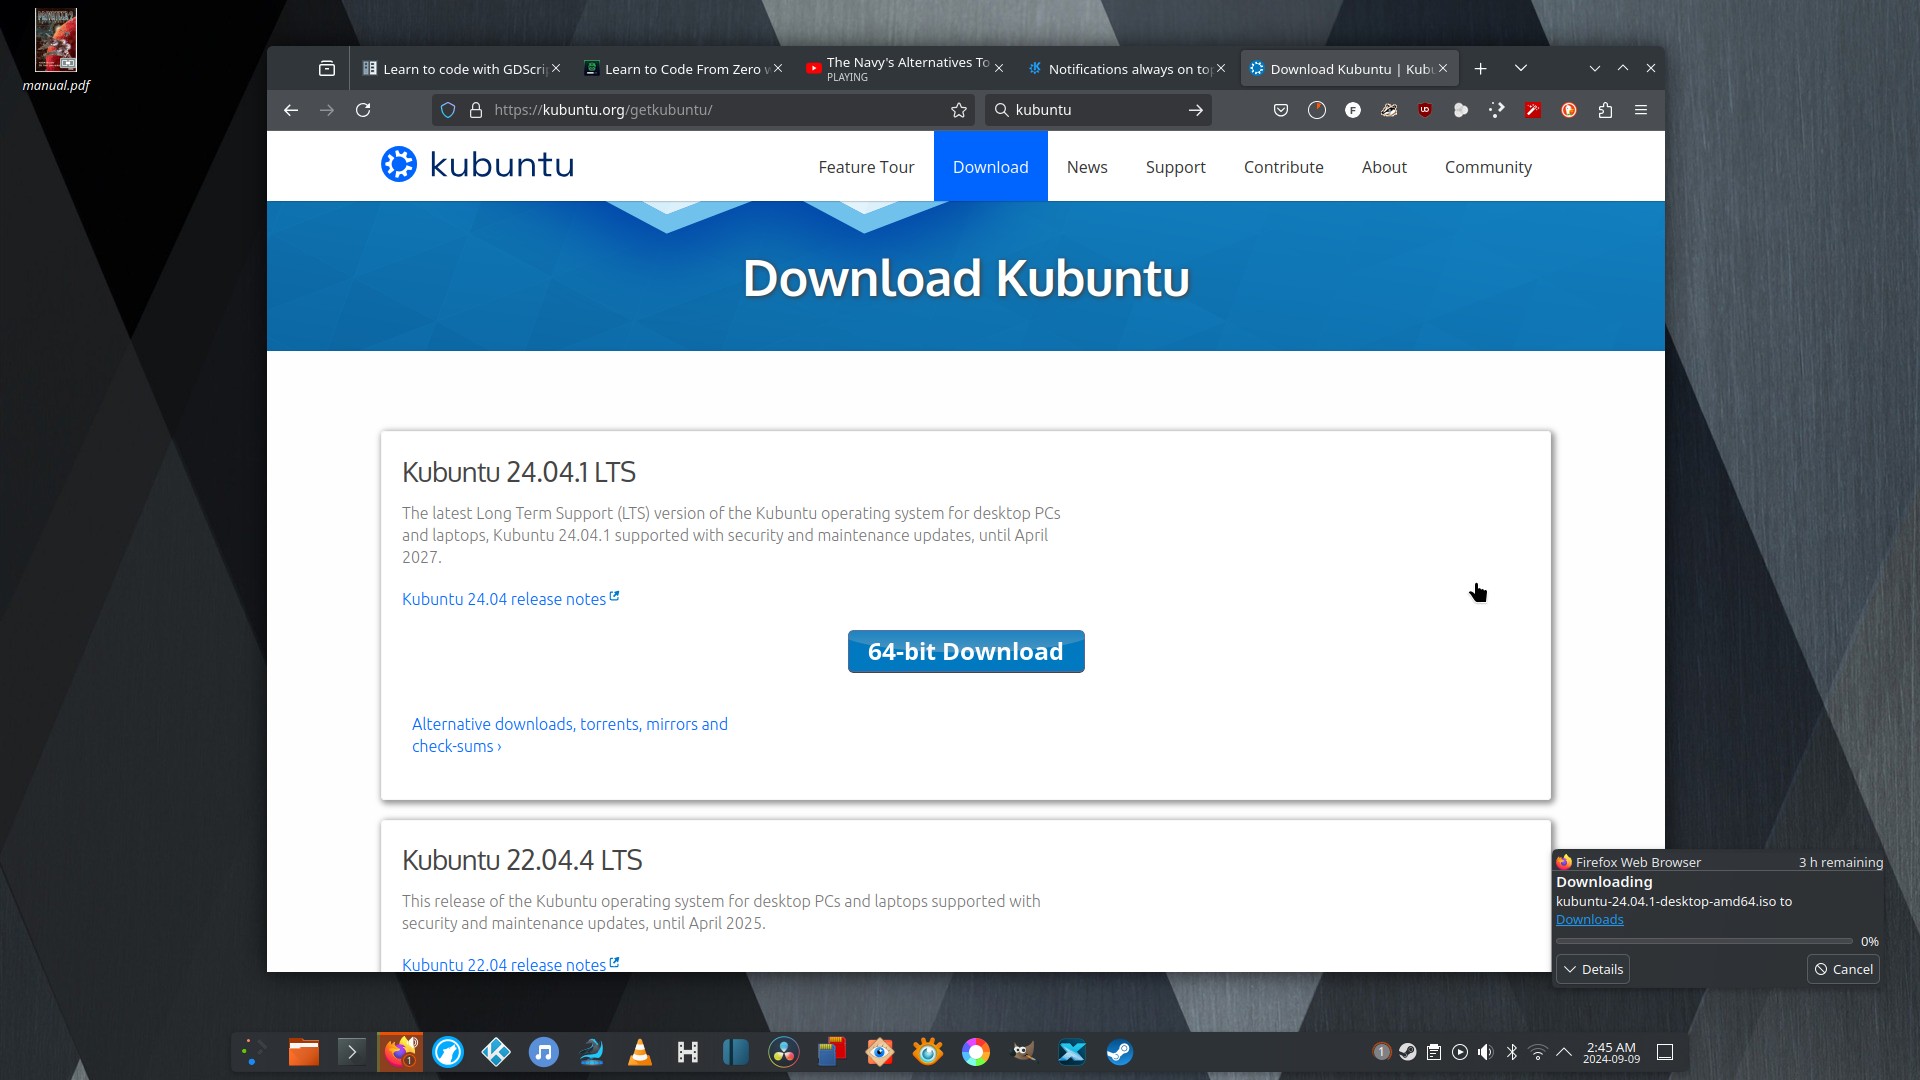
Task: Save page to Pocket
Action: pos(1281,110)
